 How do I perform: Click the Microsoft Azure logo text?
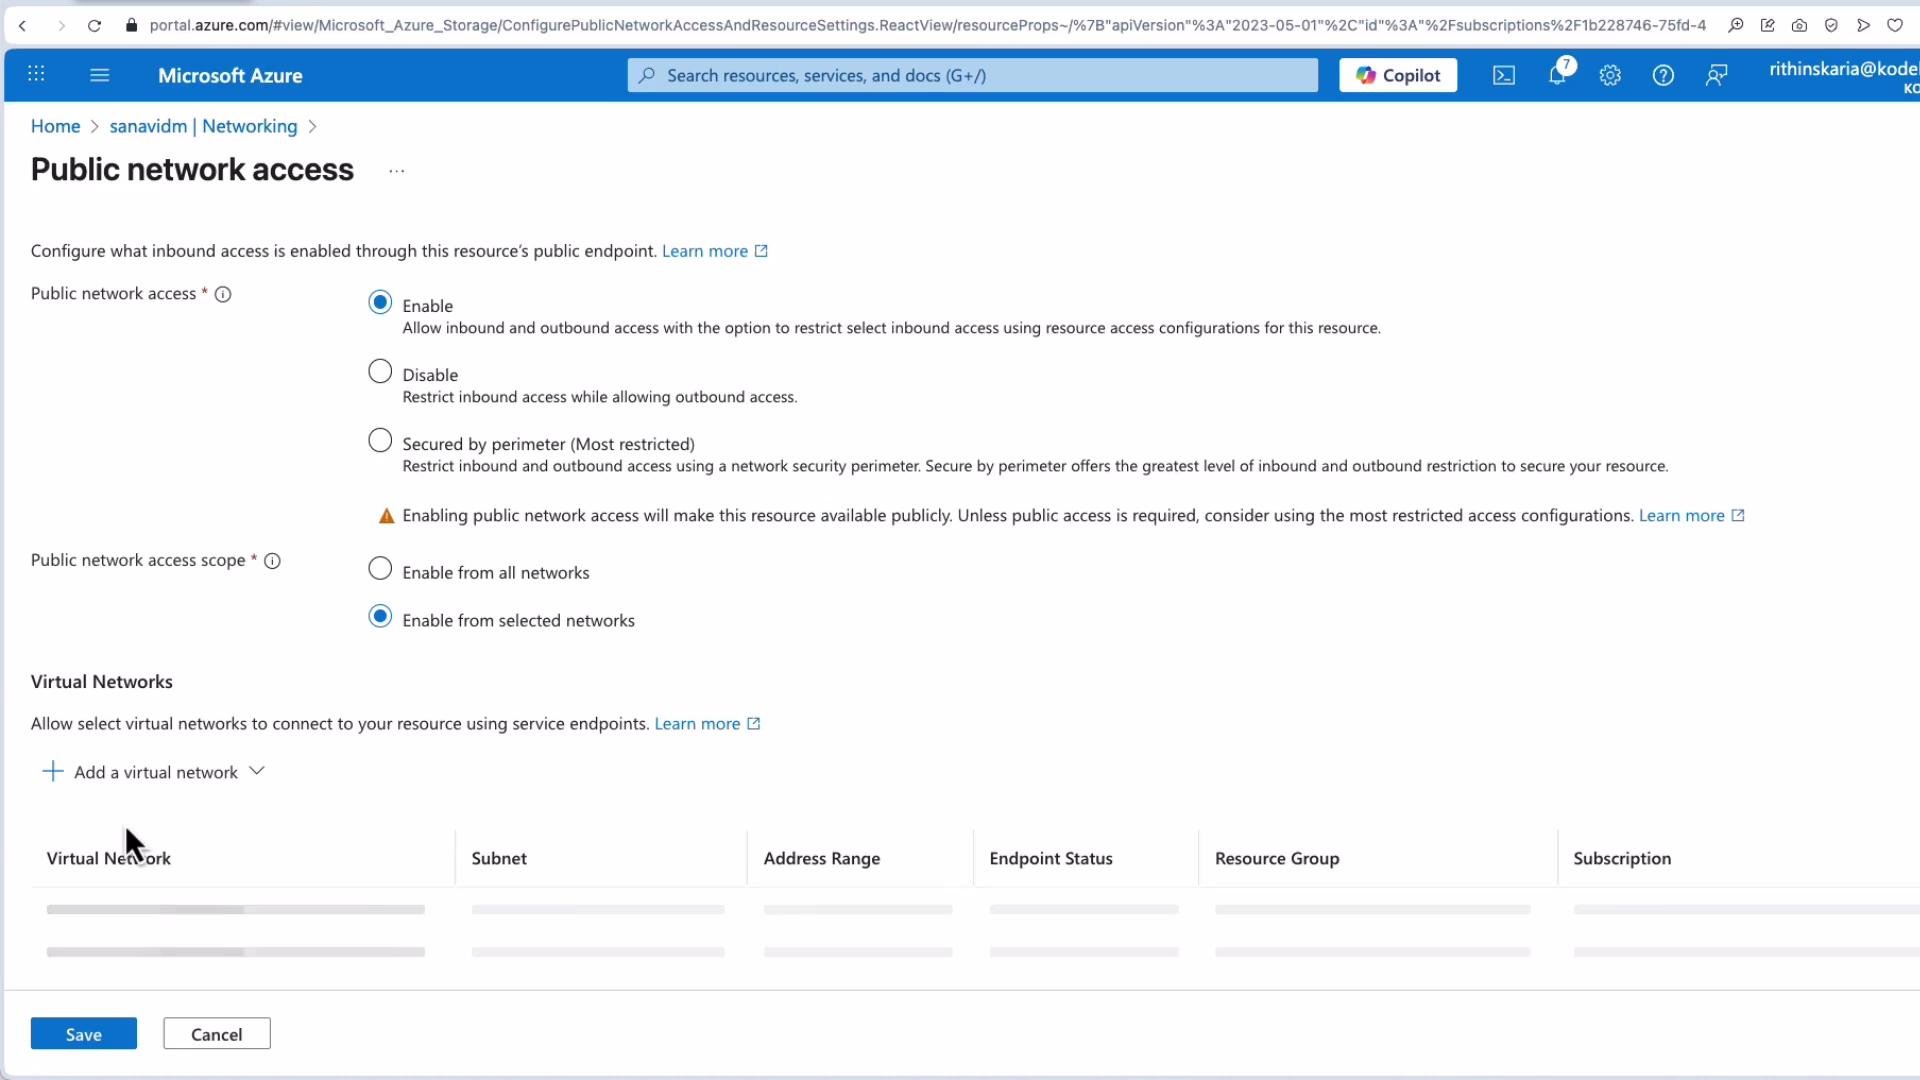point(230,75)
